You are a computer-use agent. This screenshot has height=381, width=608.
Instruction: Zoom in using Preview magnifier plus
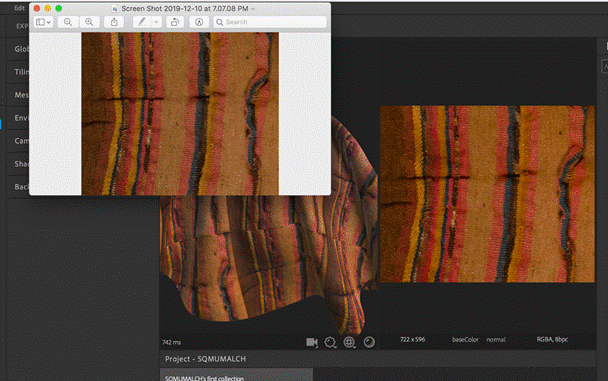pos(89,22)
